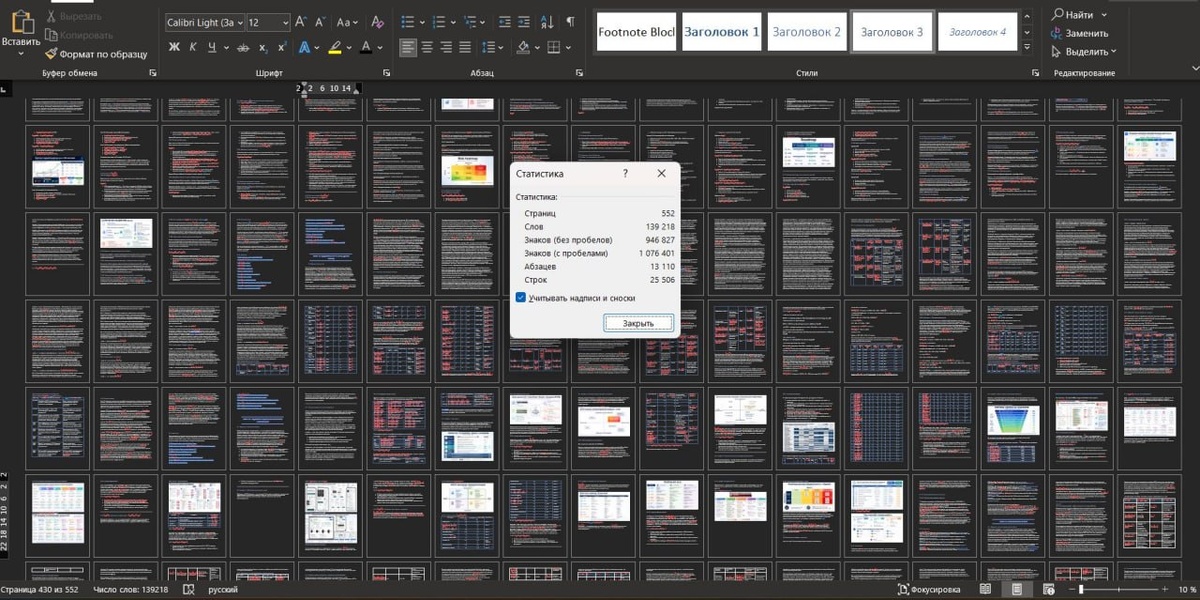Sort text with the A-Я sort icon
Viewport: 1200px width, 600px height.
point(547,22)
